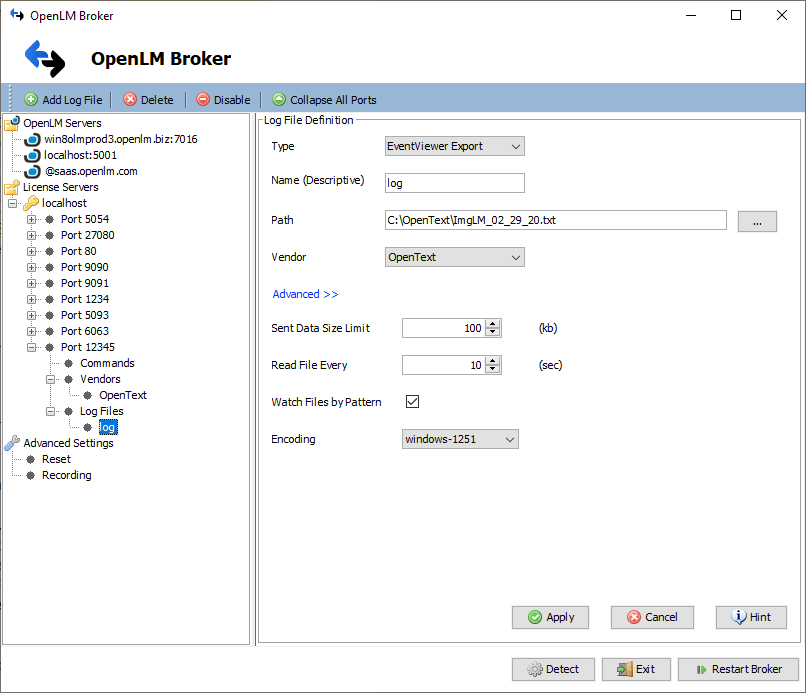Click the Collapse All Ports icon

pyautogui.click(x=279, y=100)
